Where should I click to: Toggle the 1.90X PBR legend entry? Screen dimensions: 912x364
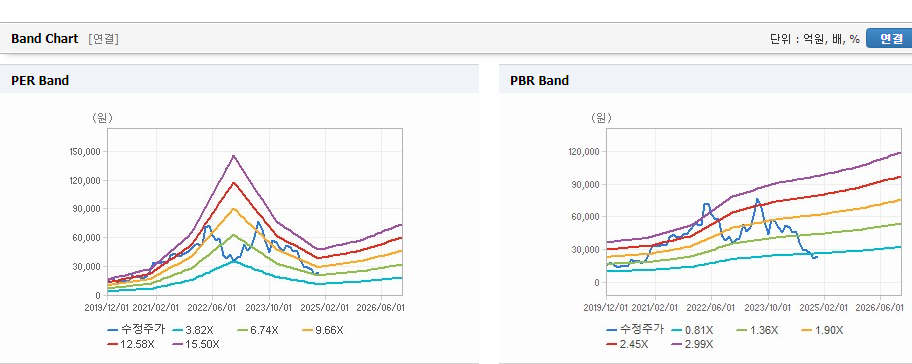pyautogui.click(x=822, y=330)
